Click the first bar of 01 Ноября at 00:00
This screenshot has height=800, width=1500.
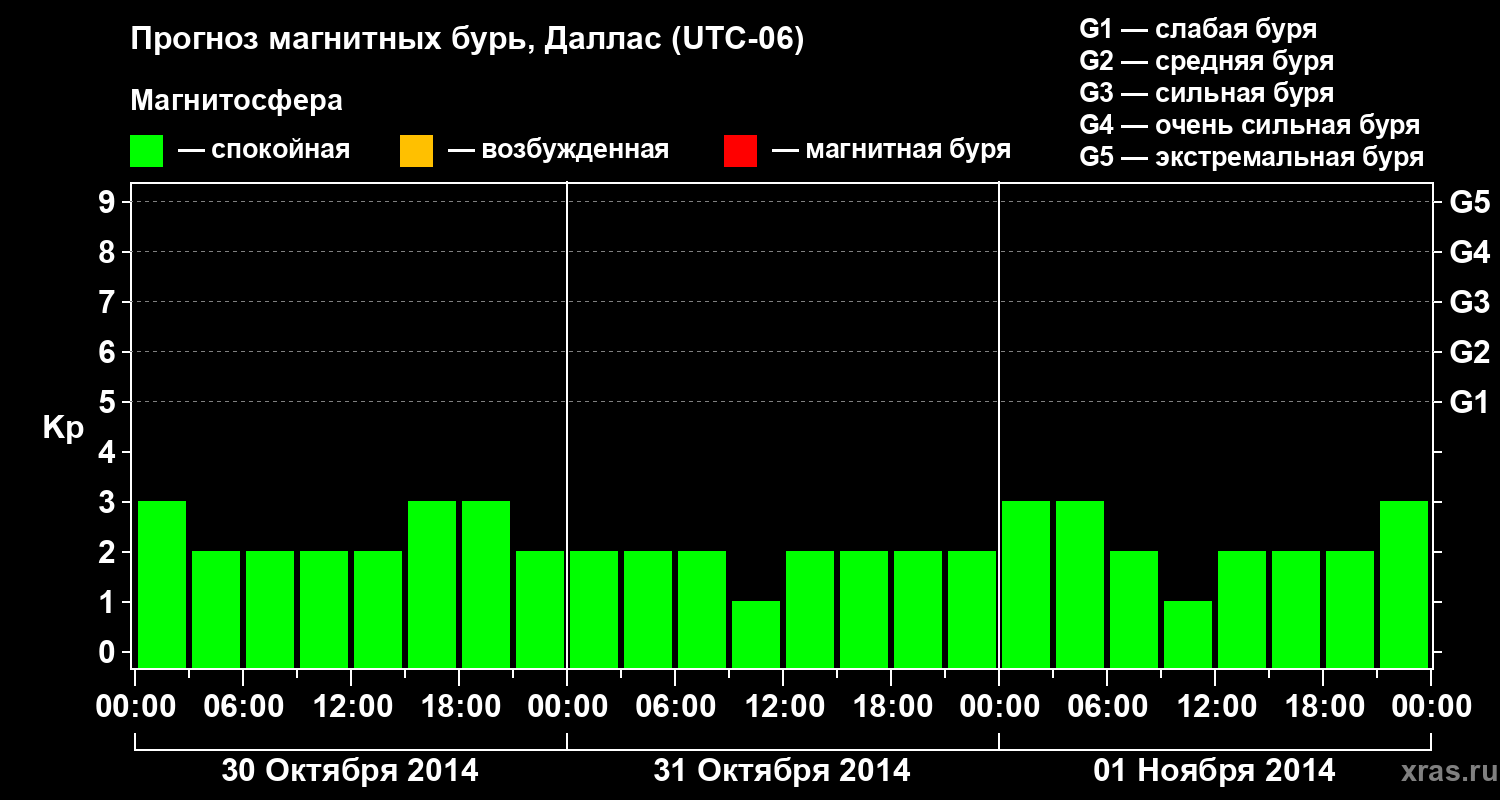[x=1026, y=584]
